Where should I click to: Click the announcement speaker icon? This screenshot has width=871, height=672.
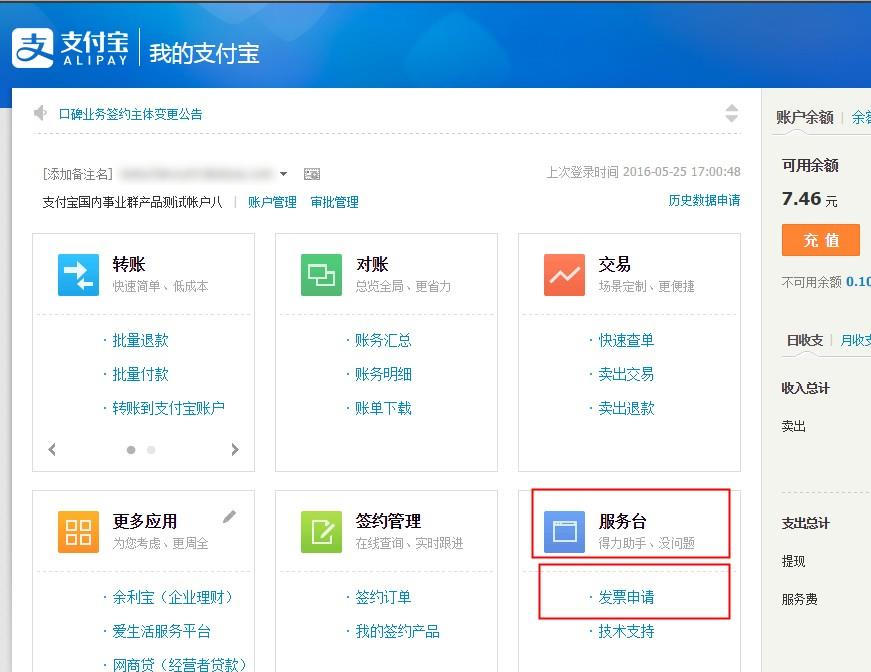(x=40, y=113)
